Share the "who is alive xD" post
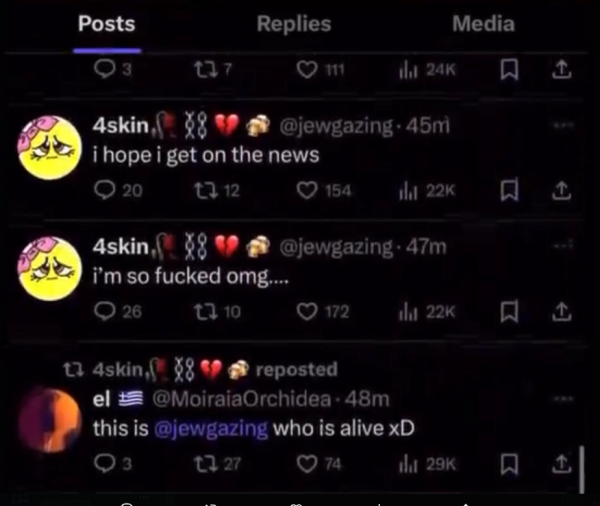600x506 pixels. (x=561, y=463)
